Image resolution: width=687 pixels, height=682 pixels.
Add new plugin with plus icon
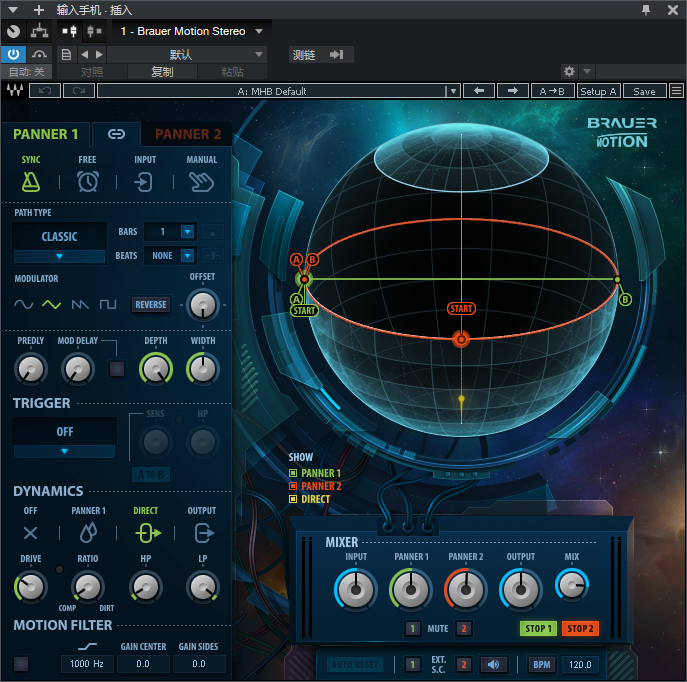pos(39,10)
